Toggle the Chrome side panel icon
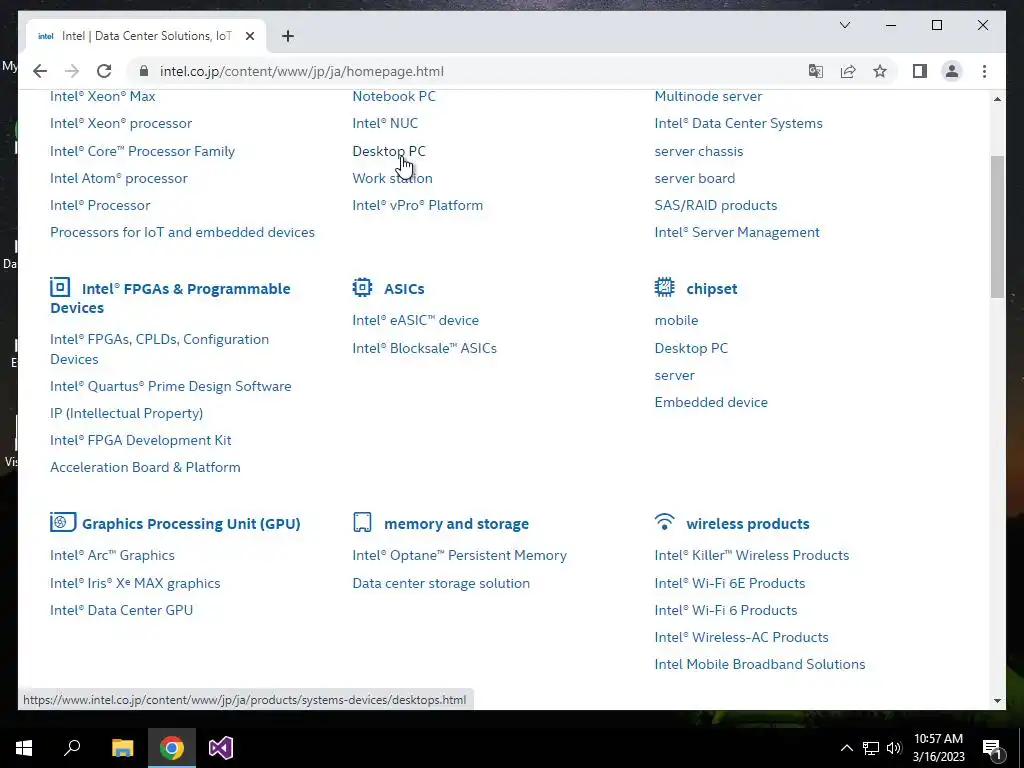 [x=920, y=71]
